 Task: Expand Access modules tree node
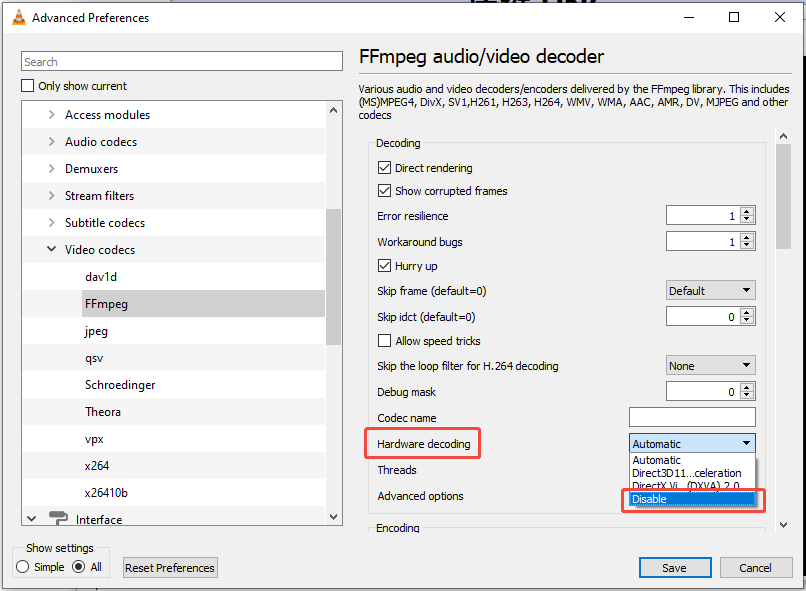point(51,114)
